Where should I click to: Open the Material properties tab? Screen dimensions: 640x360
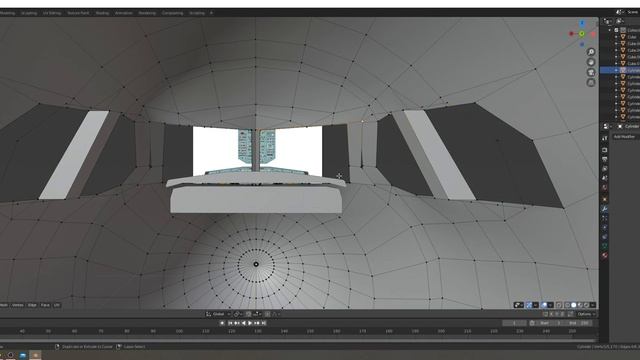click(x=604, y=255)
